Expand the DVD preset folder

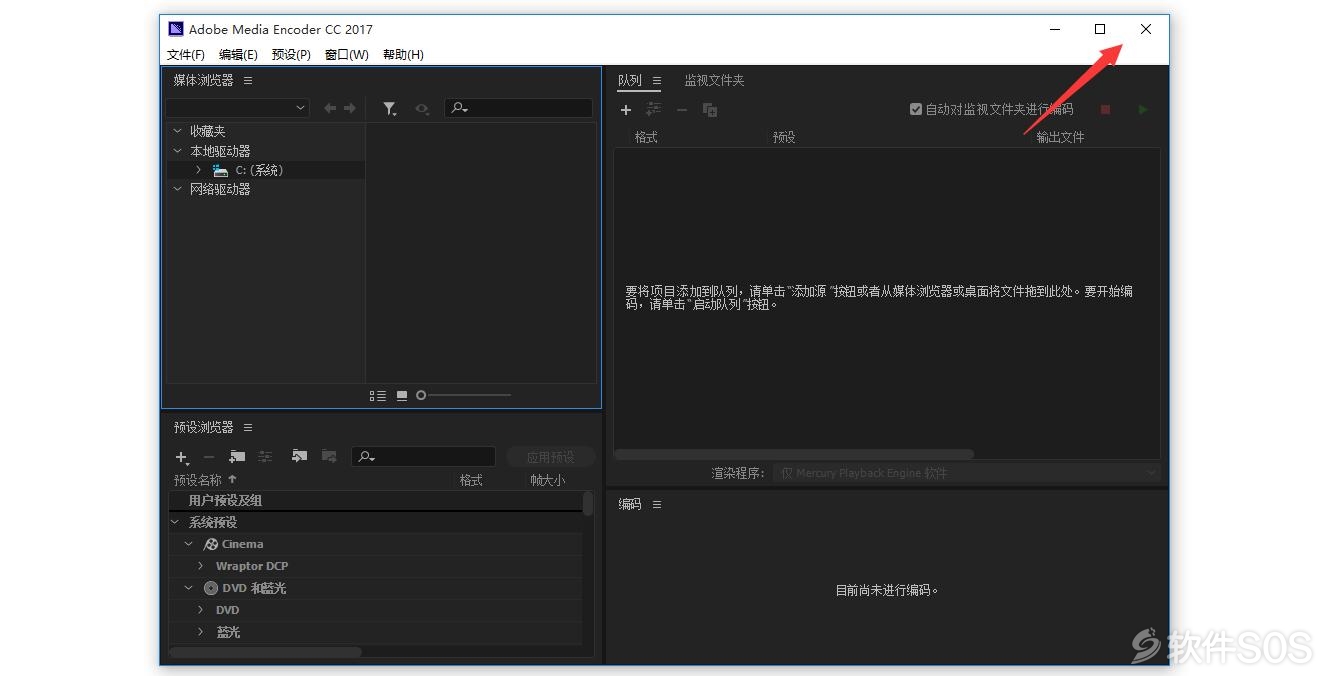[200, 610]
